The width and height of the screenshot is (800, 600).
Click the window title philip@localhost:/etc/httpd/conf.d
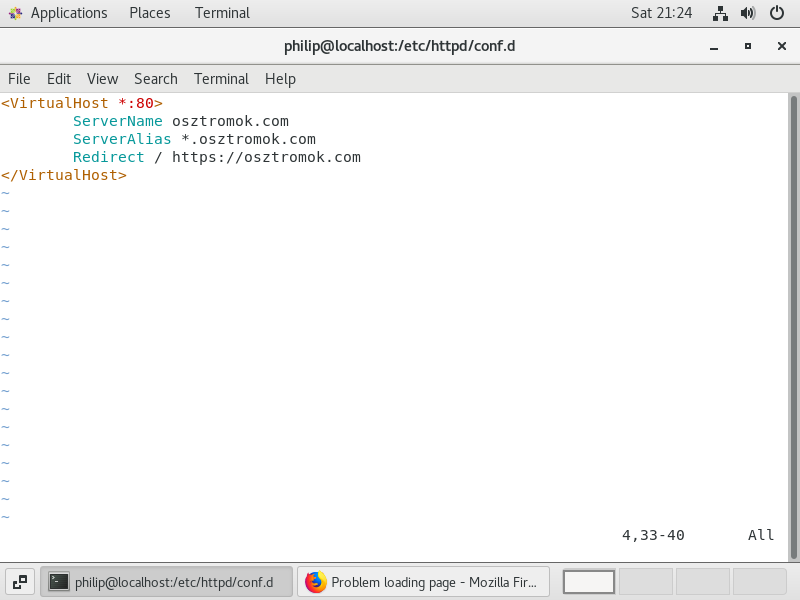[399, 46]
